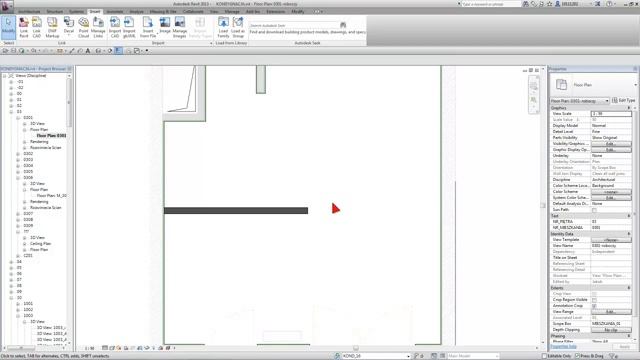Toggle the Sun Path checkbox
640x360 pixels.
594,210
